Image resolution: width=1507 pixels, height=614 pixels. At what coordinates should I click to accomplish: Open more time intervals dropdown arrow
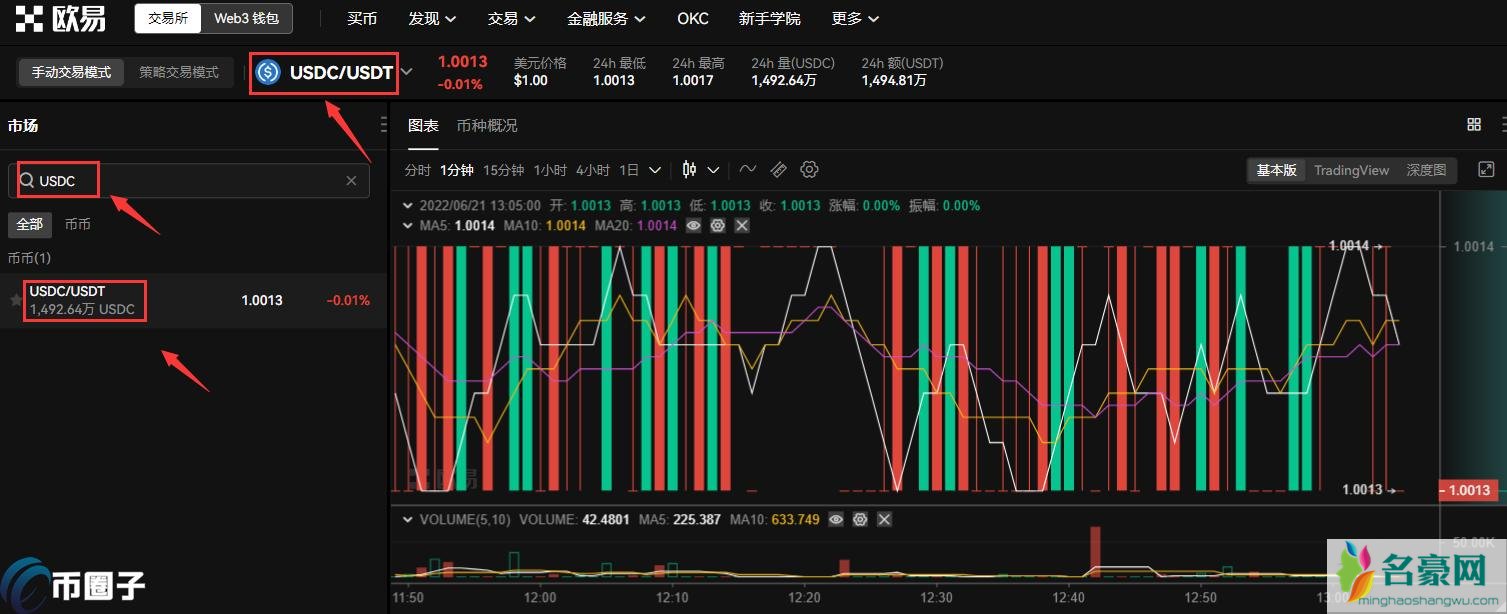tap(655, 170)
